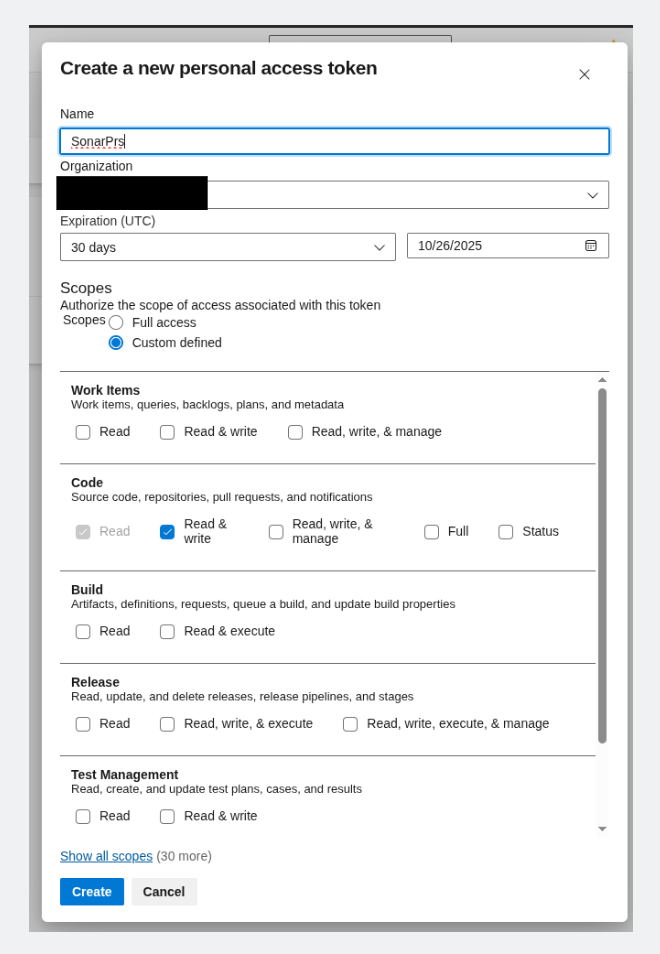Image resolution: width=660 pixels, height=954 pixels.
Task: Enable Release Read, write, execute, & manage
Action: click(x=350, y=724)
